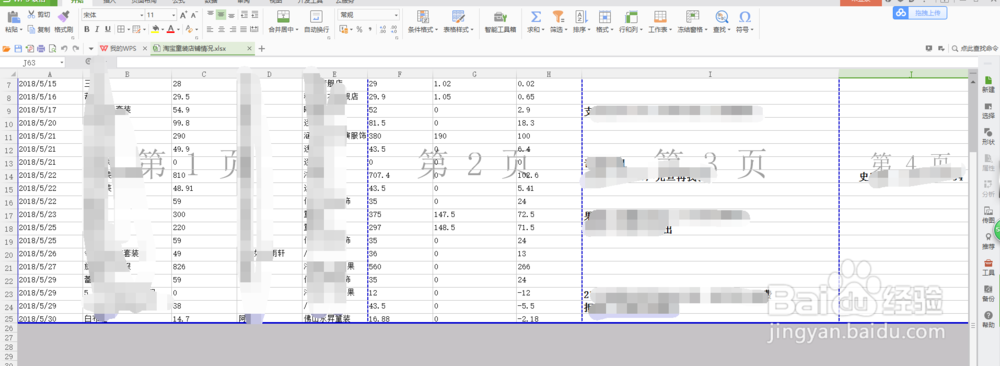Screen dimensions: 1000x366
Task: Decrease font size with the A- icon
Action: [x=195, y=15]
